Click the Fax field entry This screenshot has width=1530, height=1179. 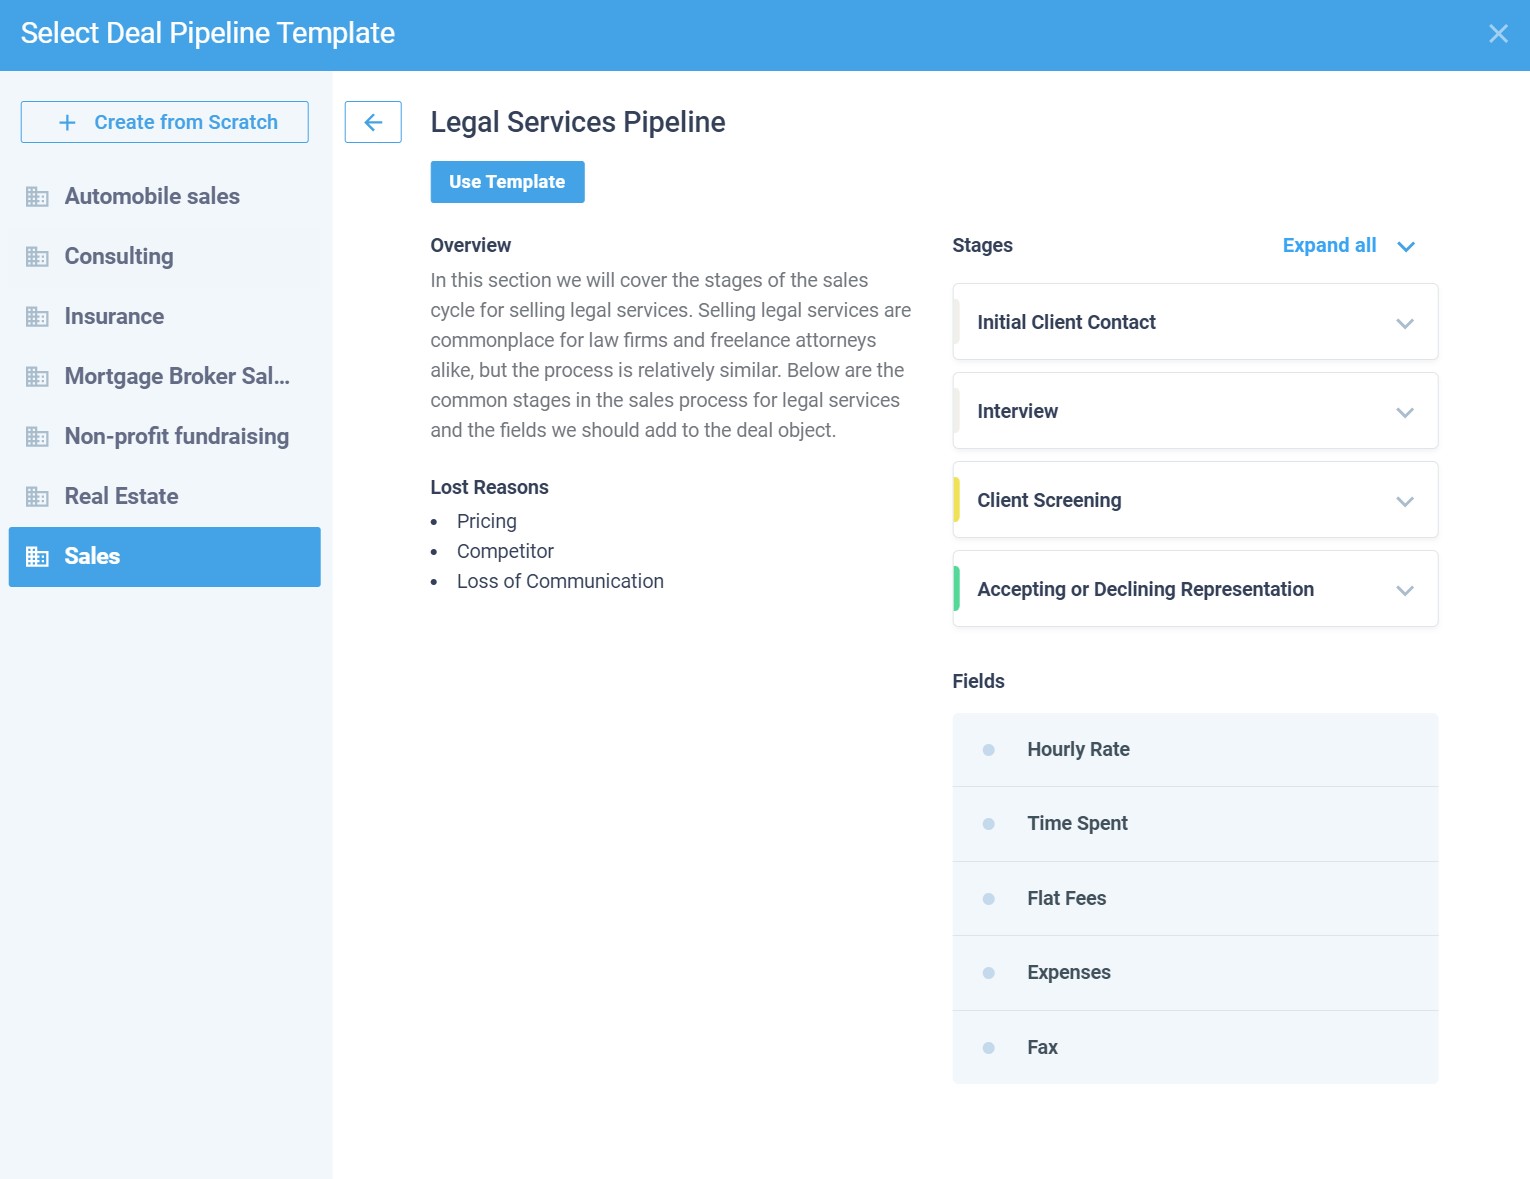1042,1047
